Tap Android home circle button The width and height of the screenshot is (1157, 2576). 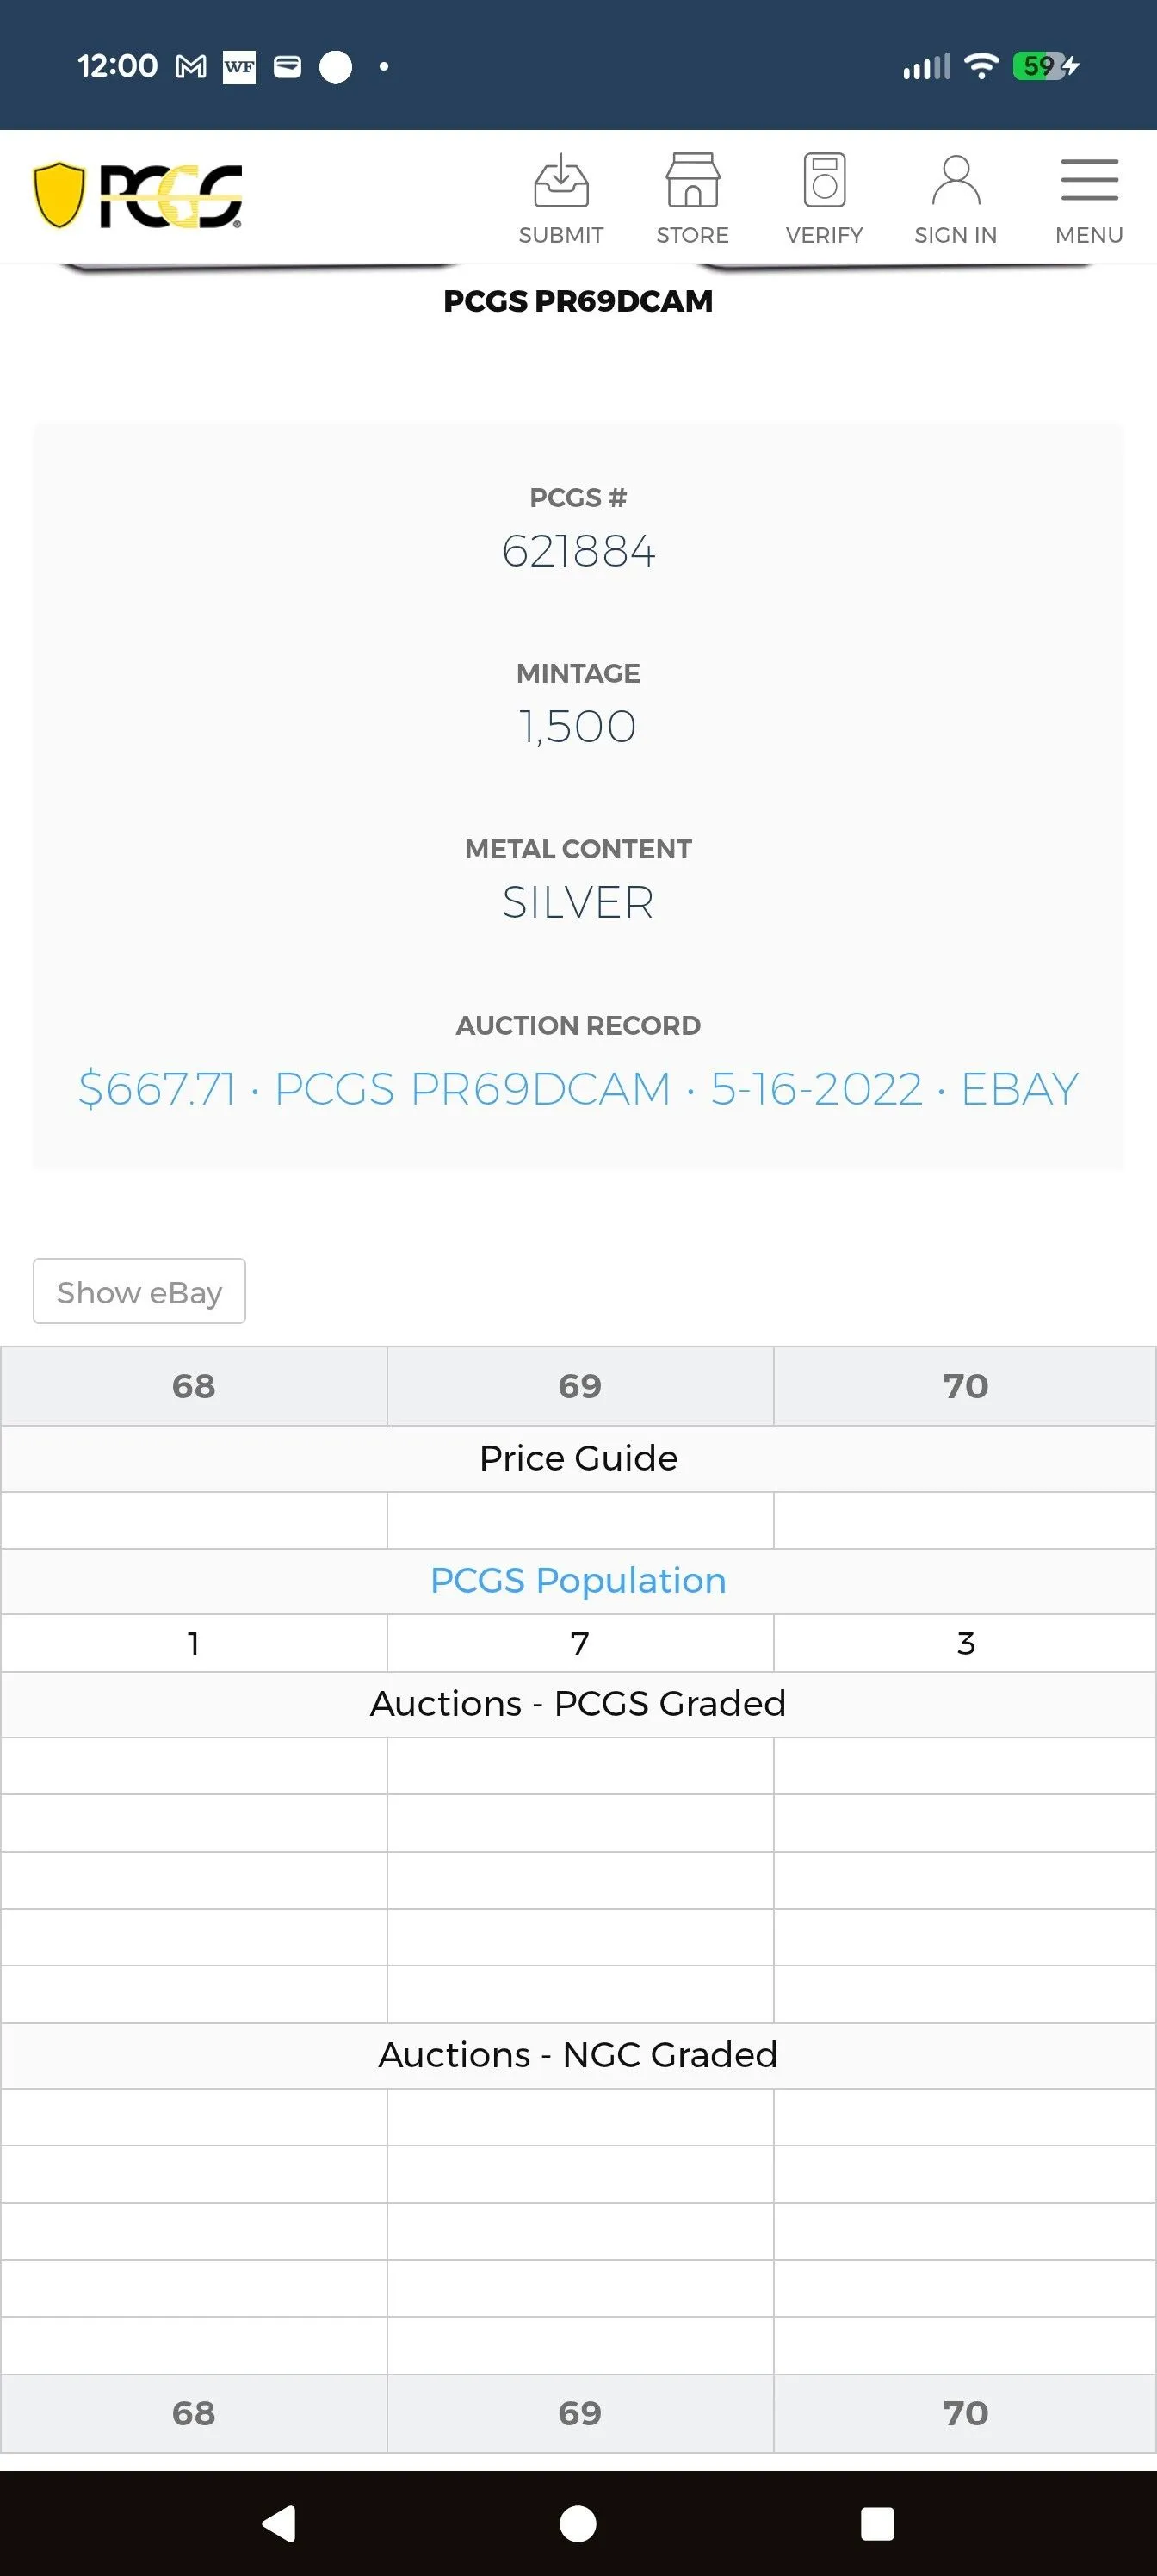[x=578, y=2523]
